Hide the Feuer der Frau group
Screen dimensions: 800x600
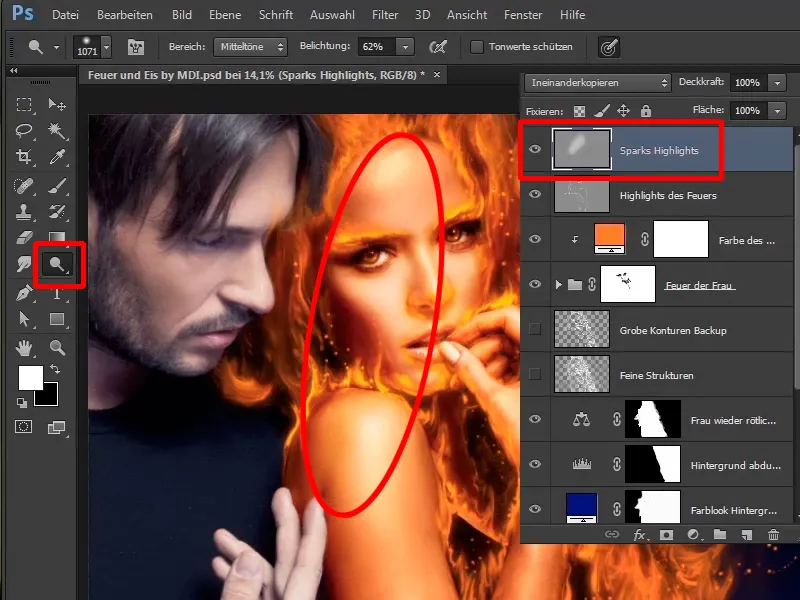(x=535, y=284)
